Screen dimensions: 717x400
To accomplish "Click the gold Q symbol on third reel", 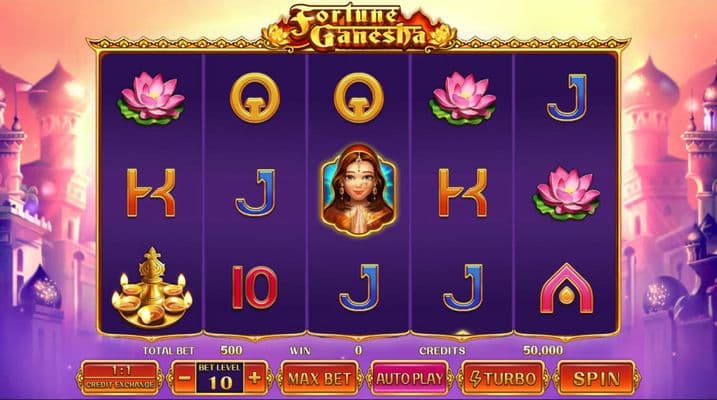I will 358,98.
